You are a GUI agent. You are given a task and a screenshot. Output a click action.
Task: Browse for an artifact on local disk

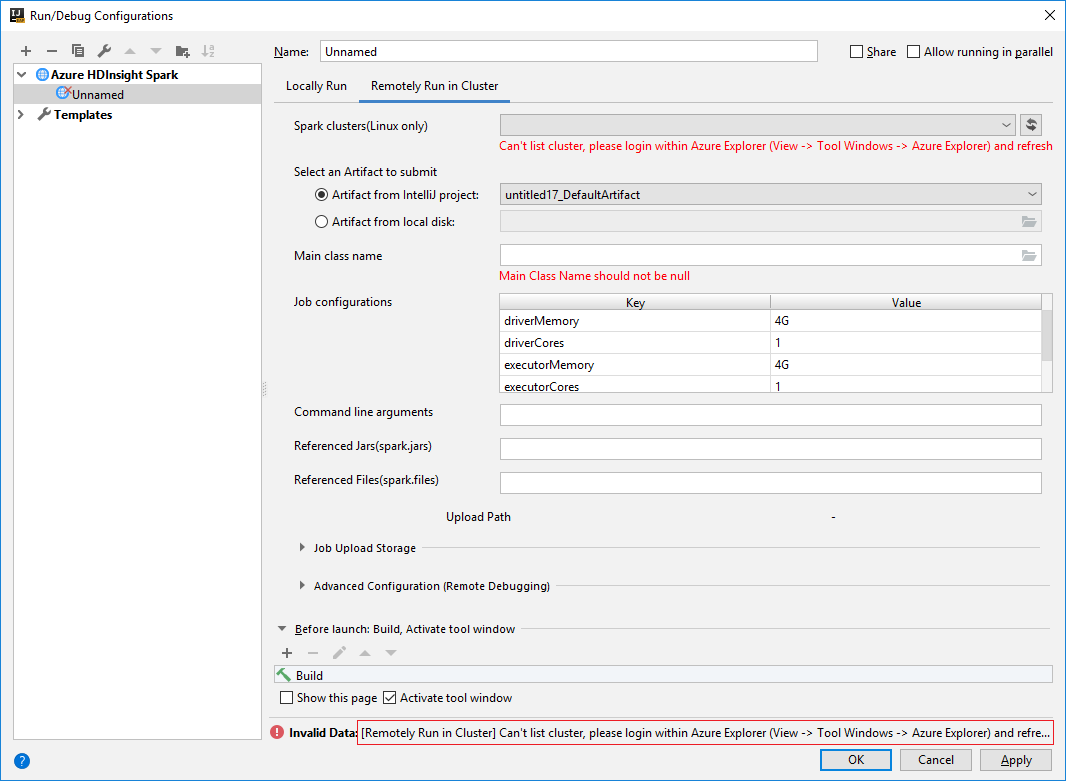[1029, 221]
